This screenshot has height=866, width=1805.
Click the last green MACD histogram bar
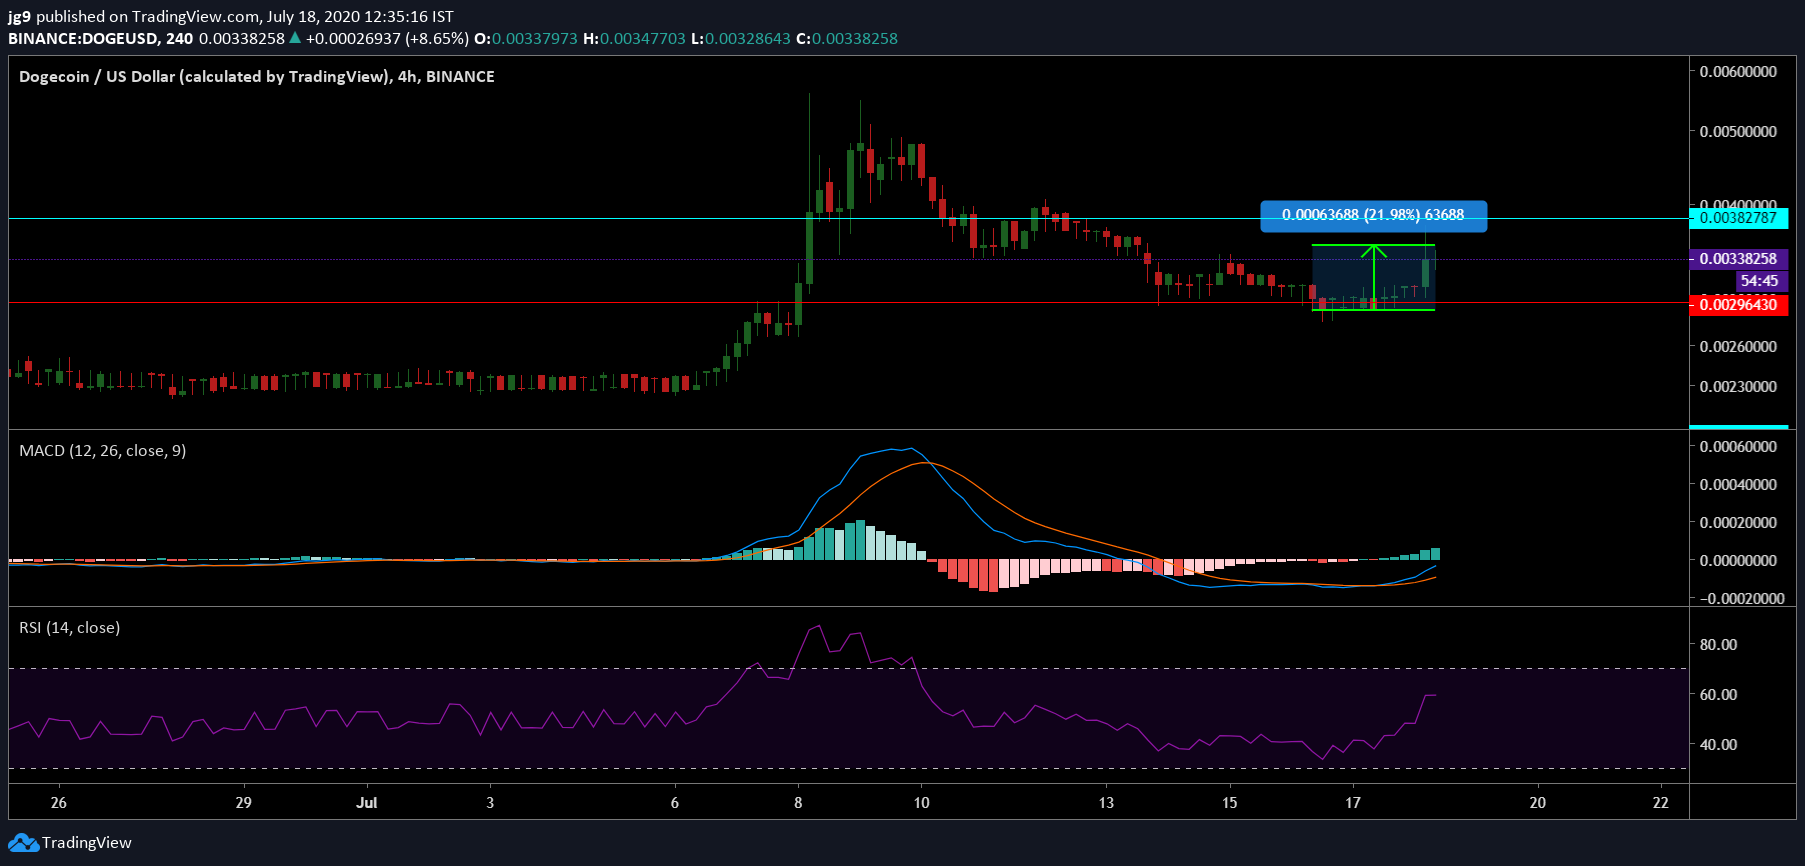pos(1435,554)
